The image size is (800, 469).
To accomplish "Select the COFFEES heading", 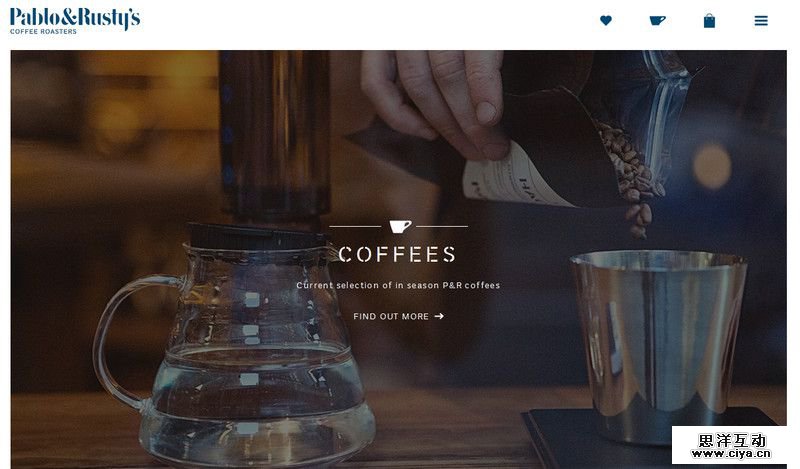I will [397, 254].
